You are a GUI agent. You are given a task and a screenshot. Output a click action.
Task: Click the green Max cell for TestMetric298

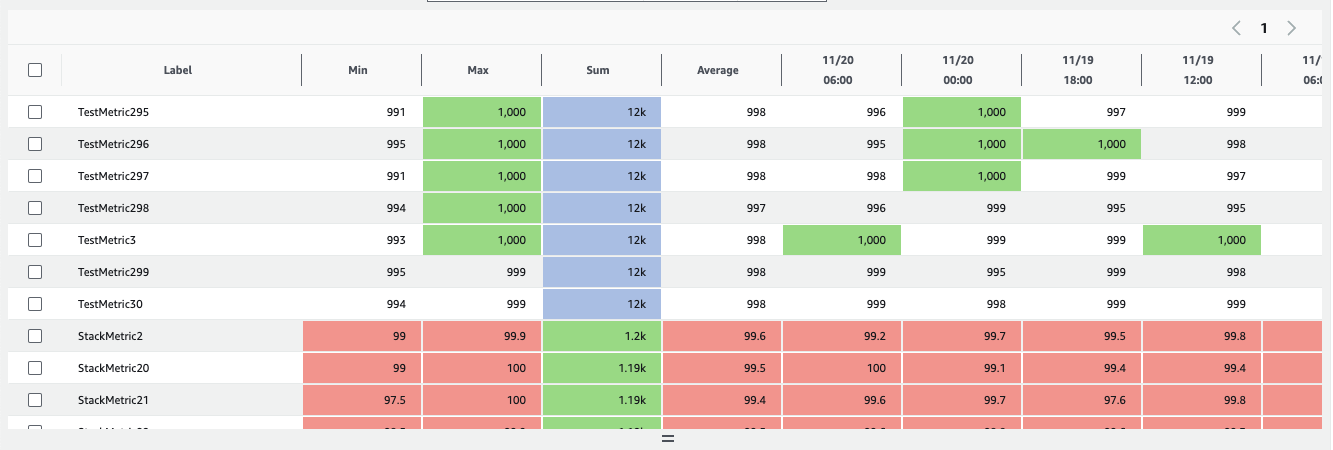click(482, 208)
